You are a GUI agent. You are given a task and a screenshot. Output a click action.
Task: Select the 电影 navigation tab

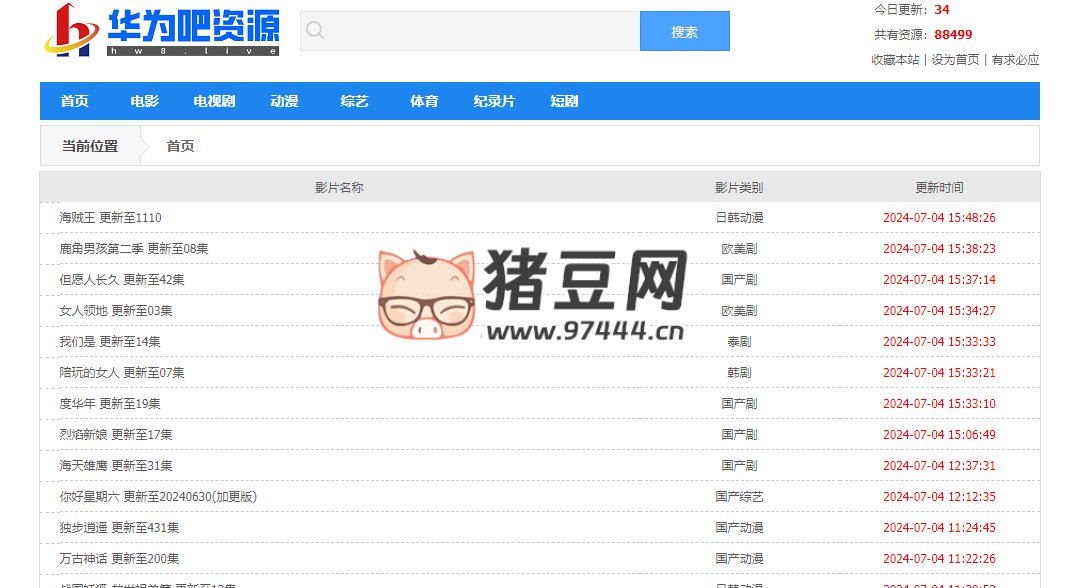pos(143,101)
